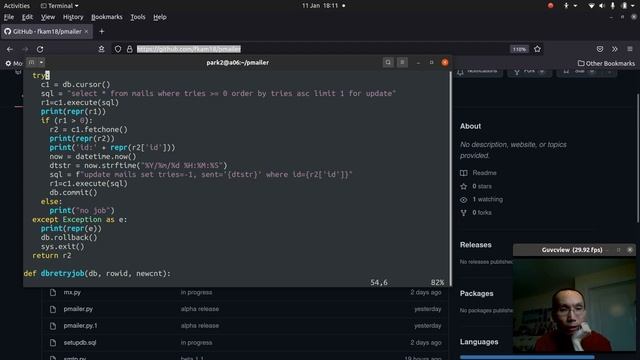Open the system menu dropdown arrow

pos(634,6)
